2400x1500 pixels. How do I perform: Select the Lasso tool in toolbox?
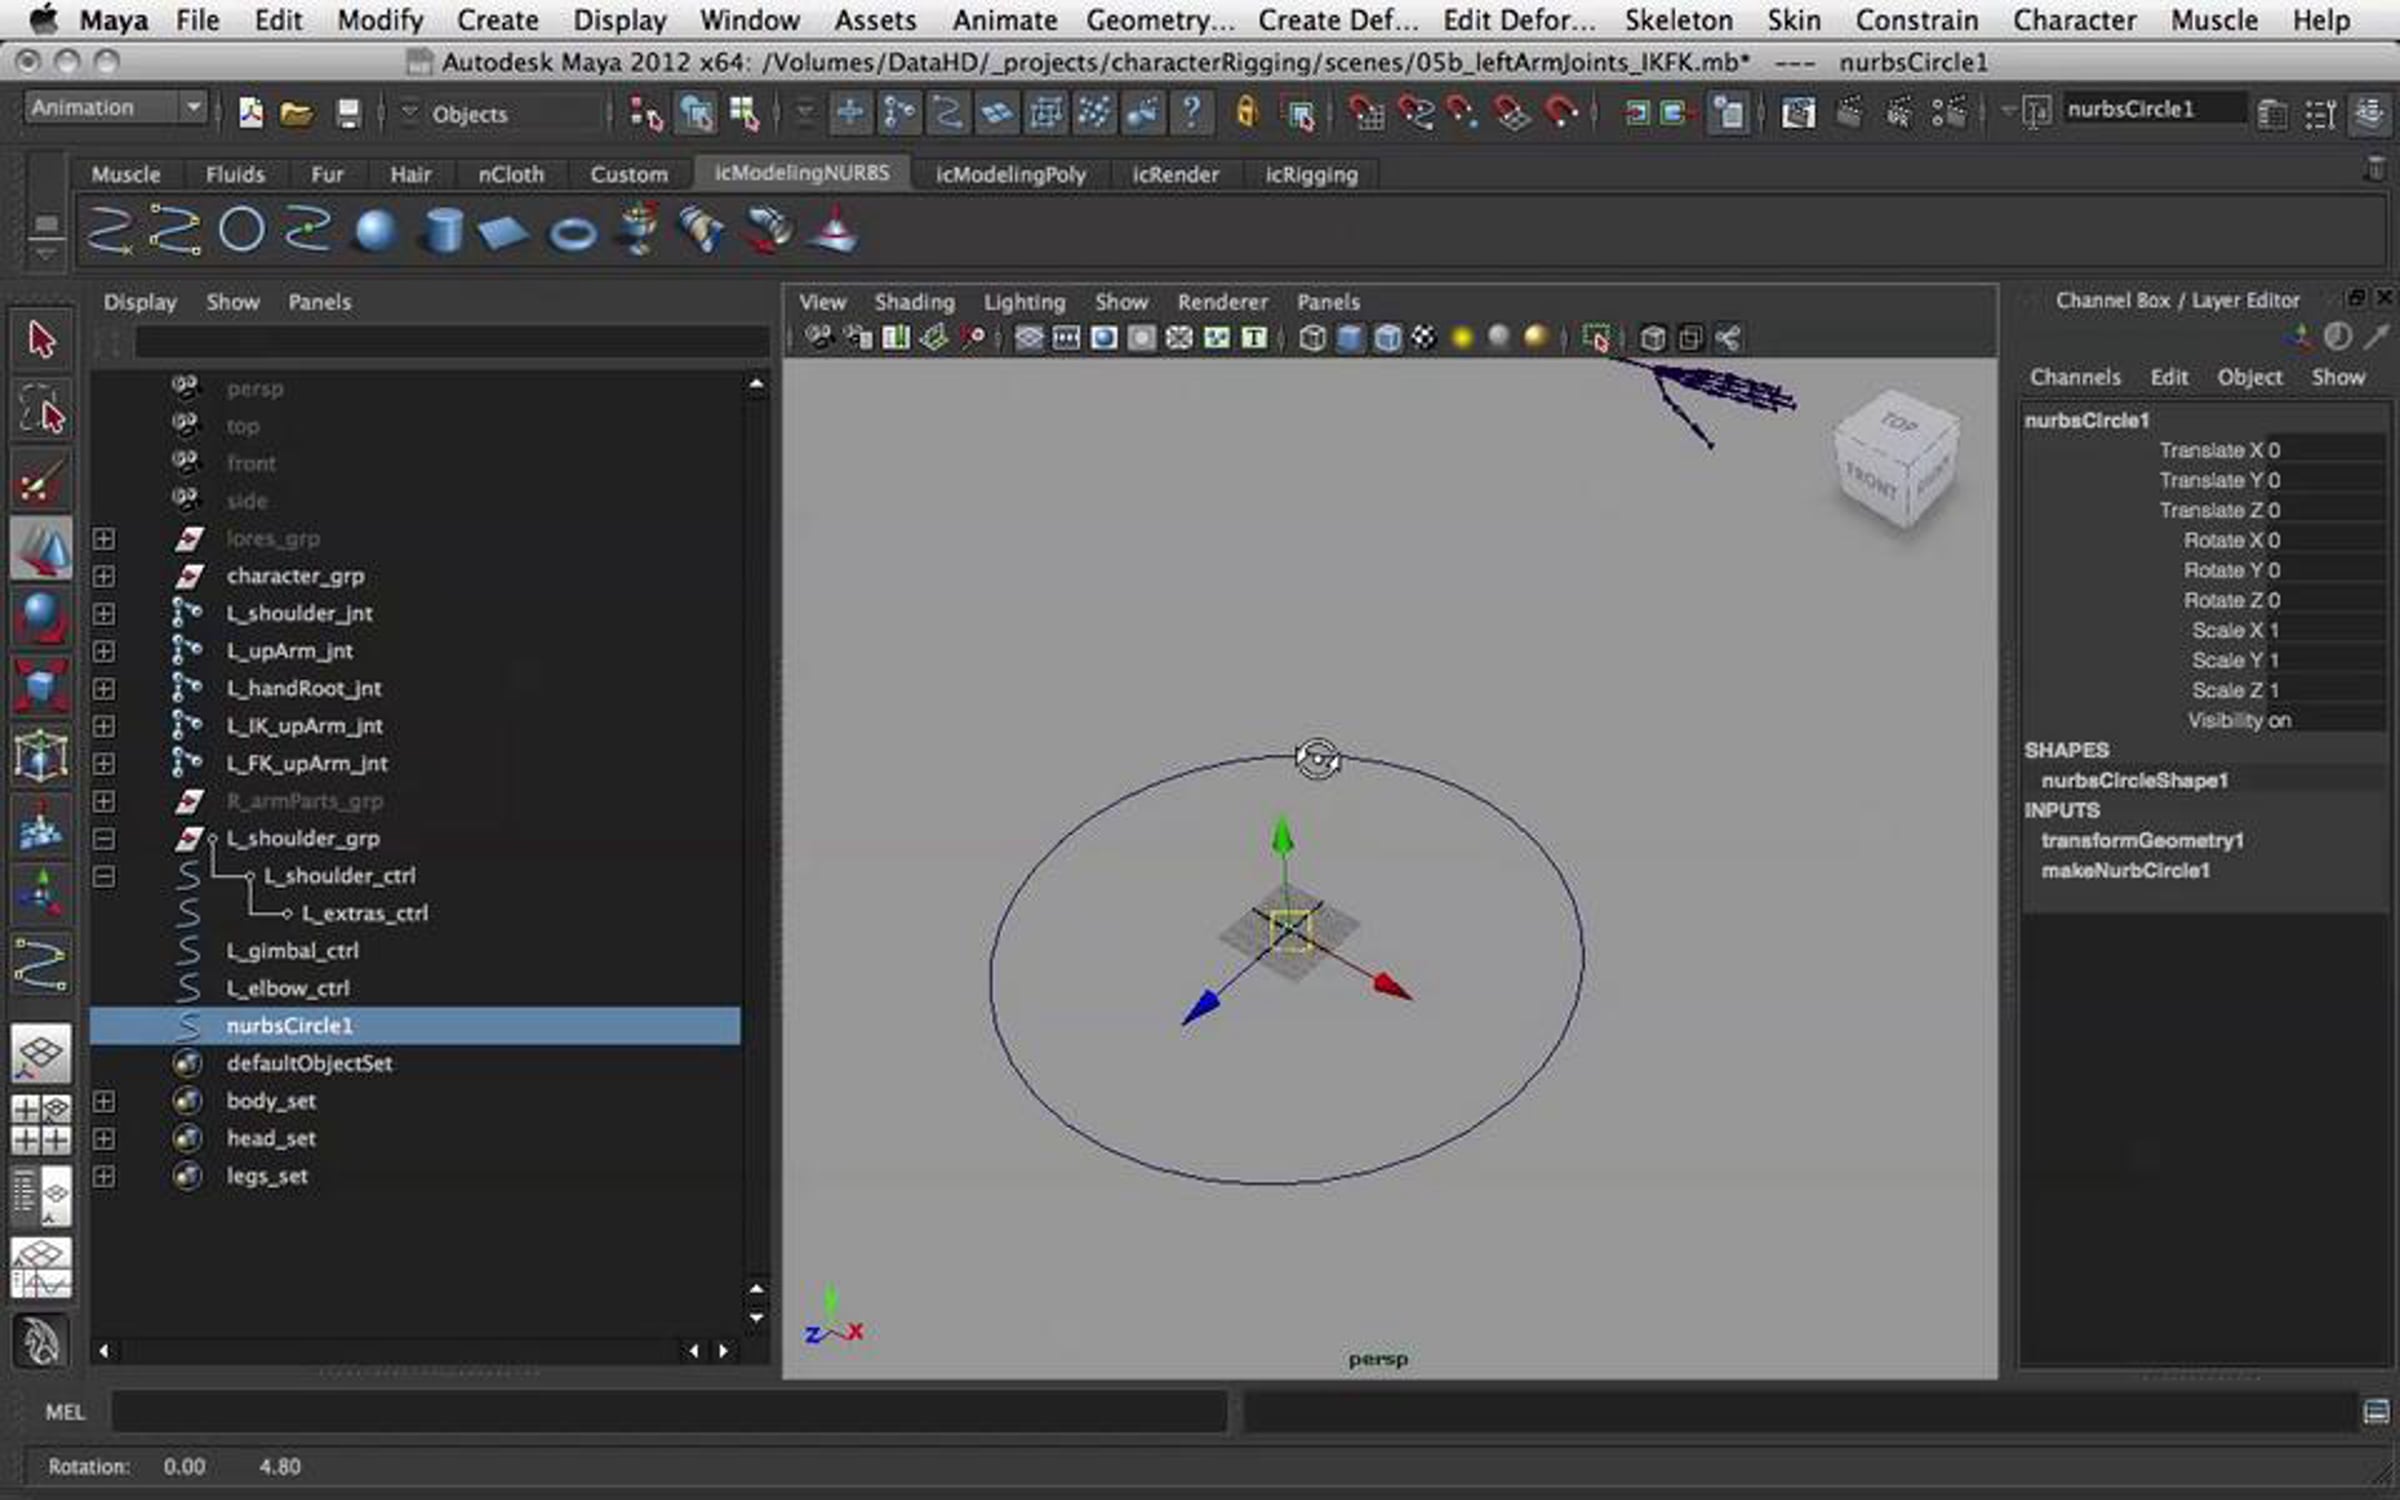click(41, 409)
